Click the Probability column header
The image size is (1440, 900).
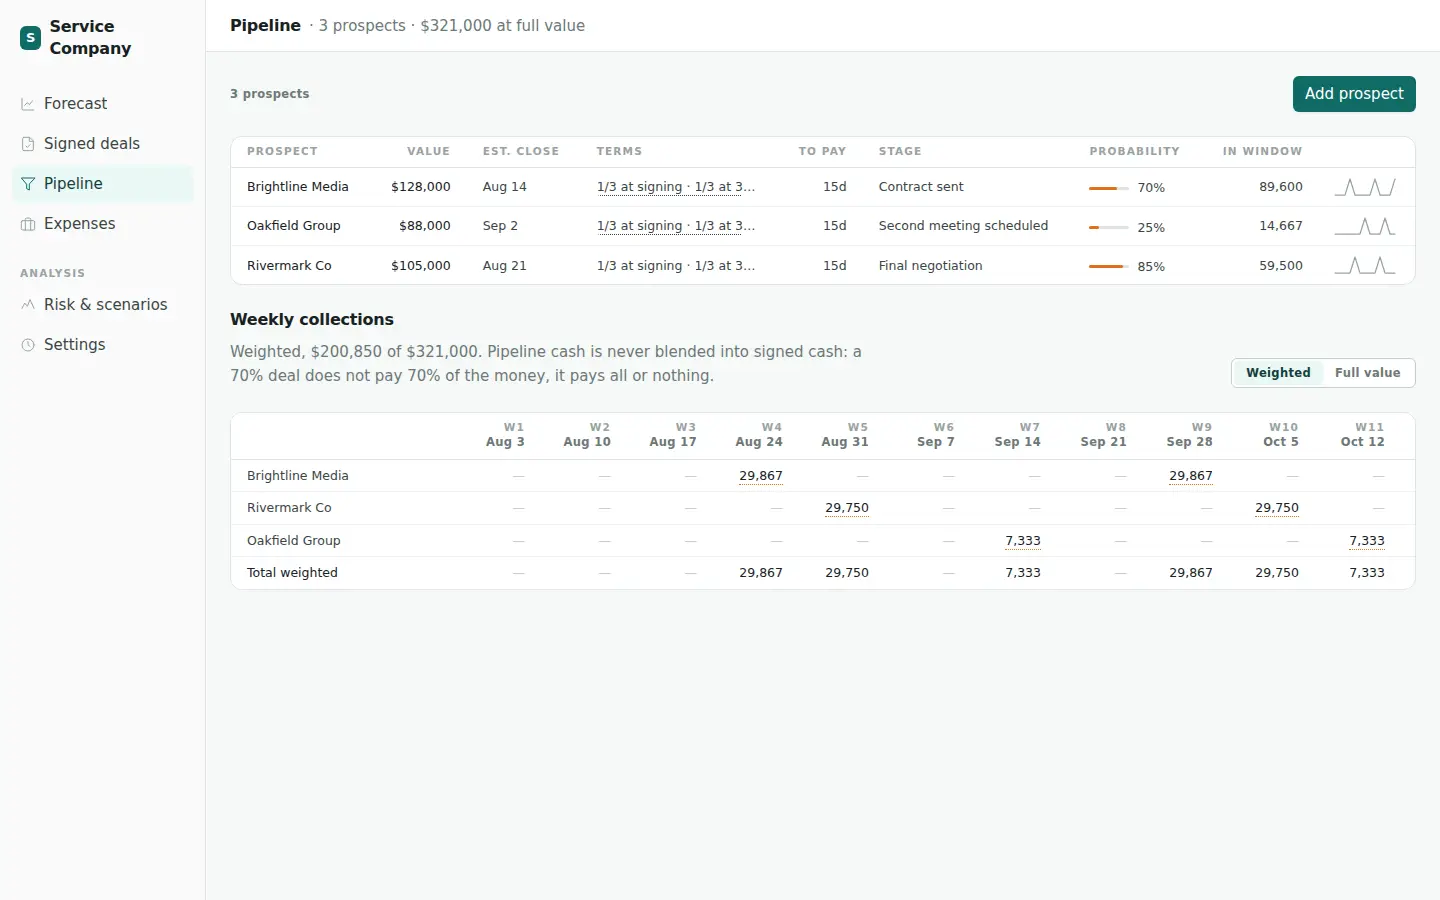(1134, 152)
